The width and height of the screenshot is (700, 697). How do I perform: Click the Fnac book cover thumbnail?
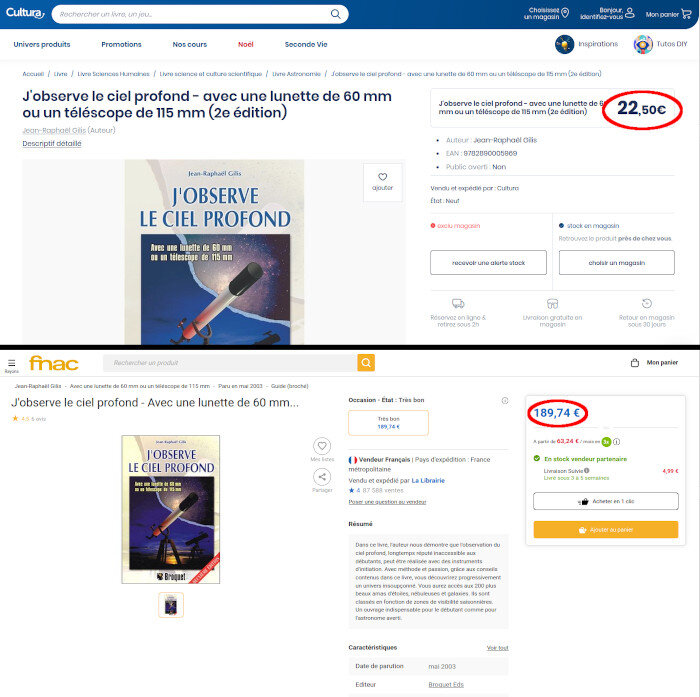(x=171, y=605)
